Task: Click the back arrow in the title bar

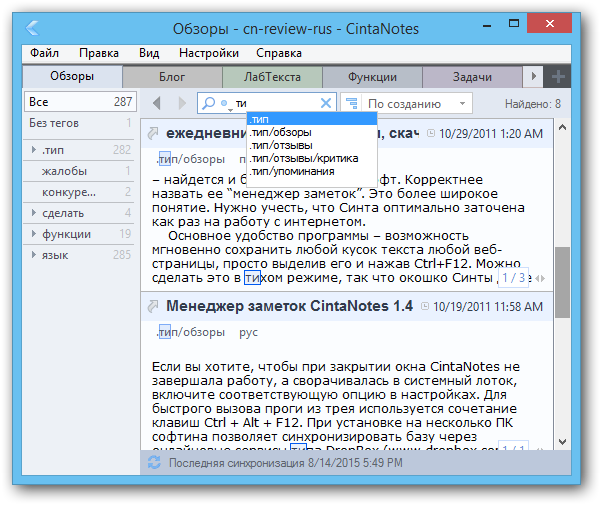Action: pos(32,28)
